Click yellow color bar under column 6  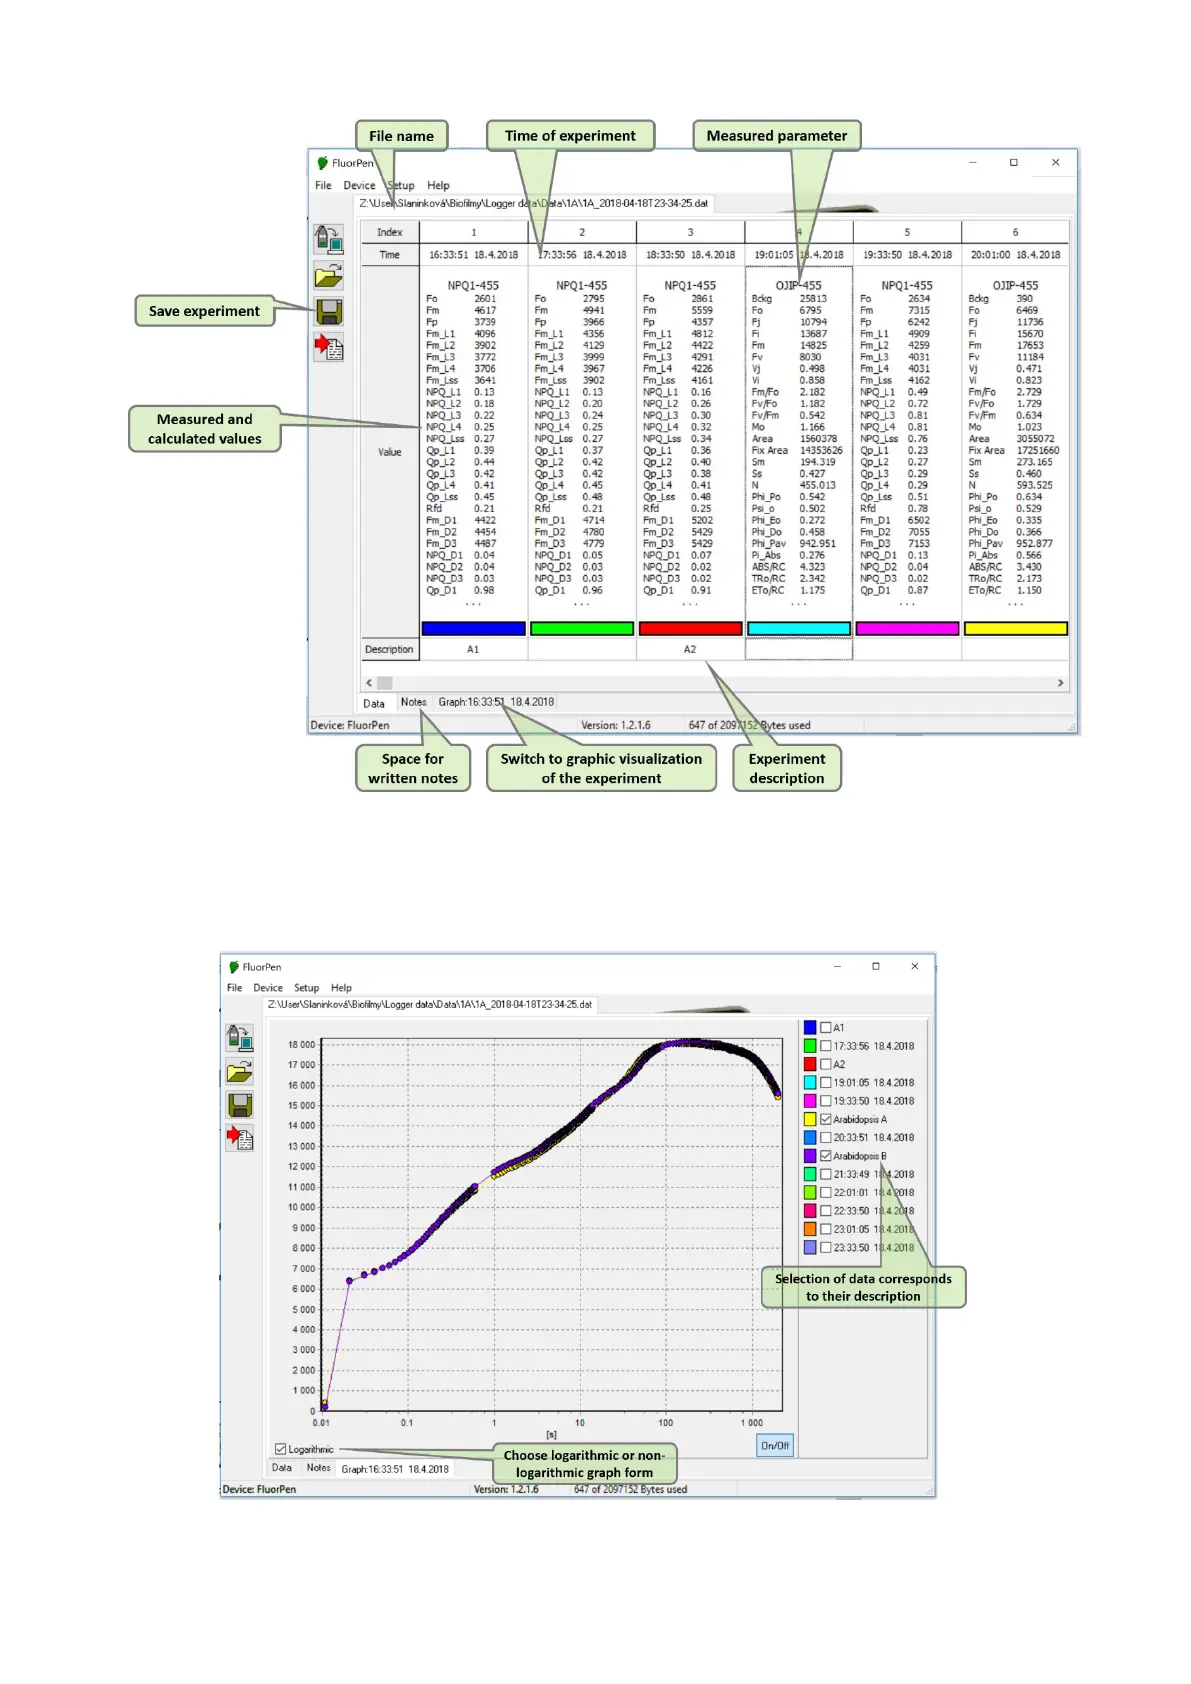coord(1016,628)
